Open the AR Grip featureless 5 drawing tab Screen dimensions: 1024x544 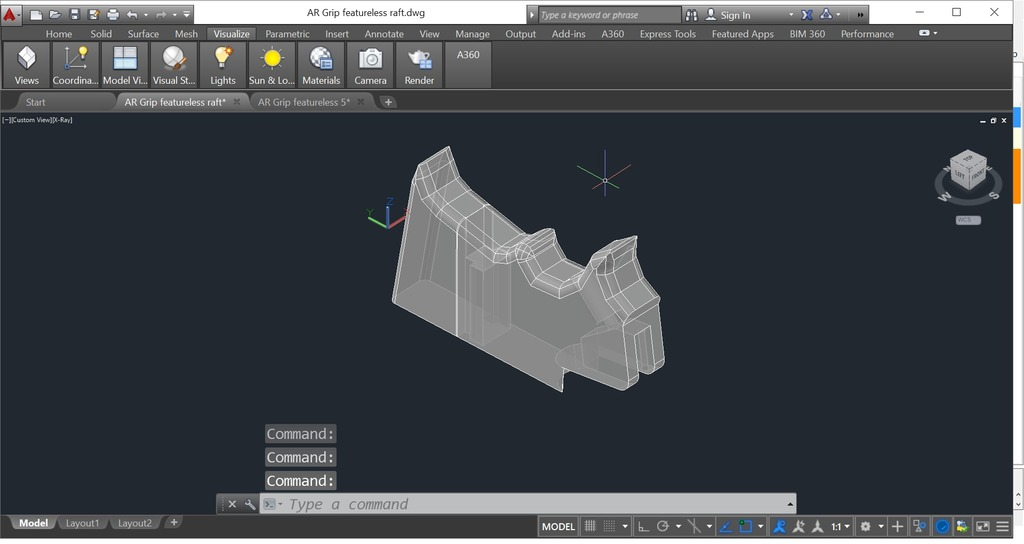point(304,102)
